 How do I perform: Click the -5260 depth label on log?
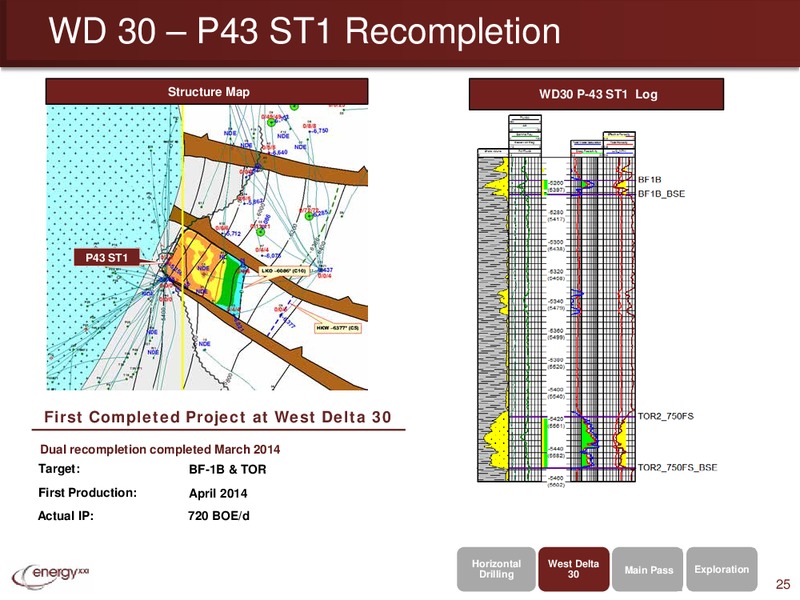coord(556,183)
